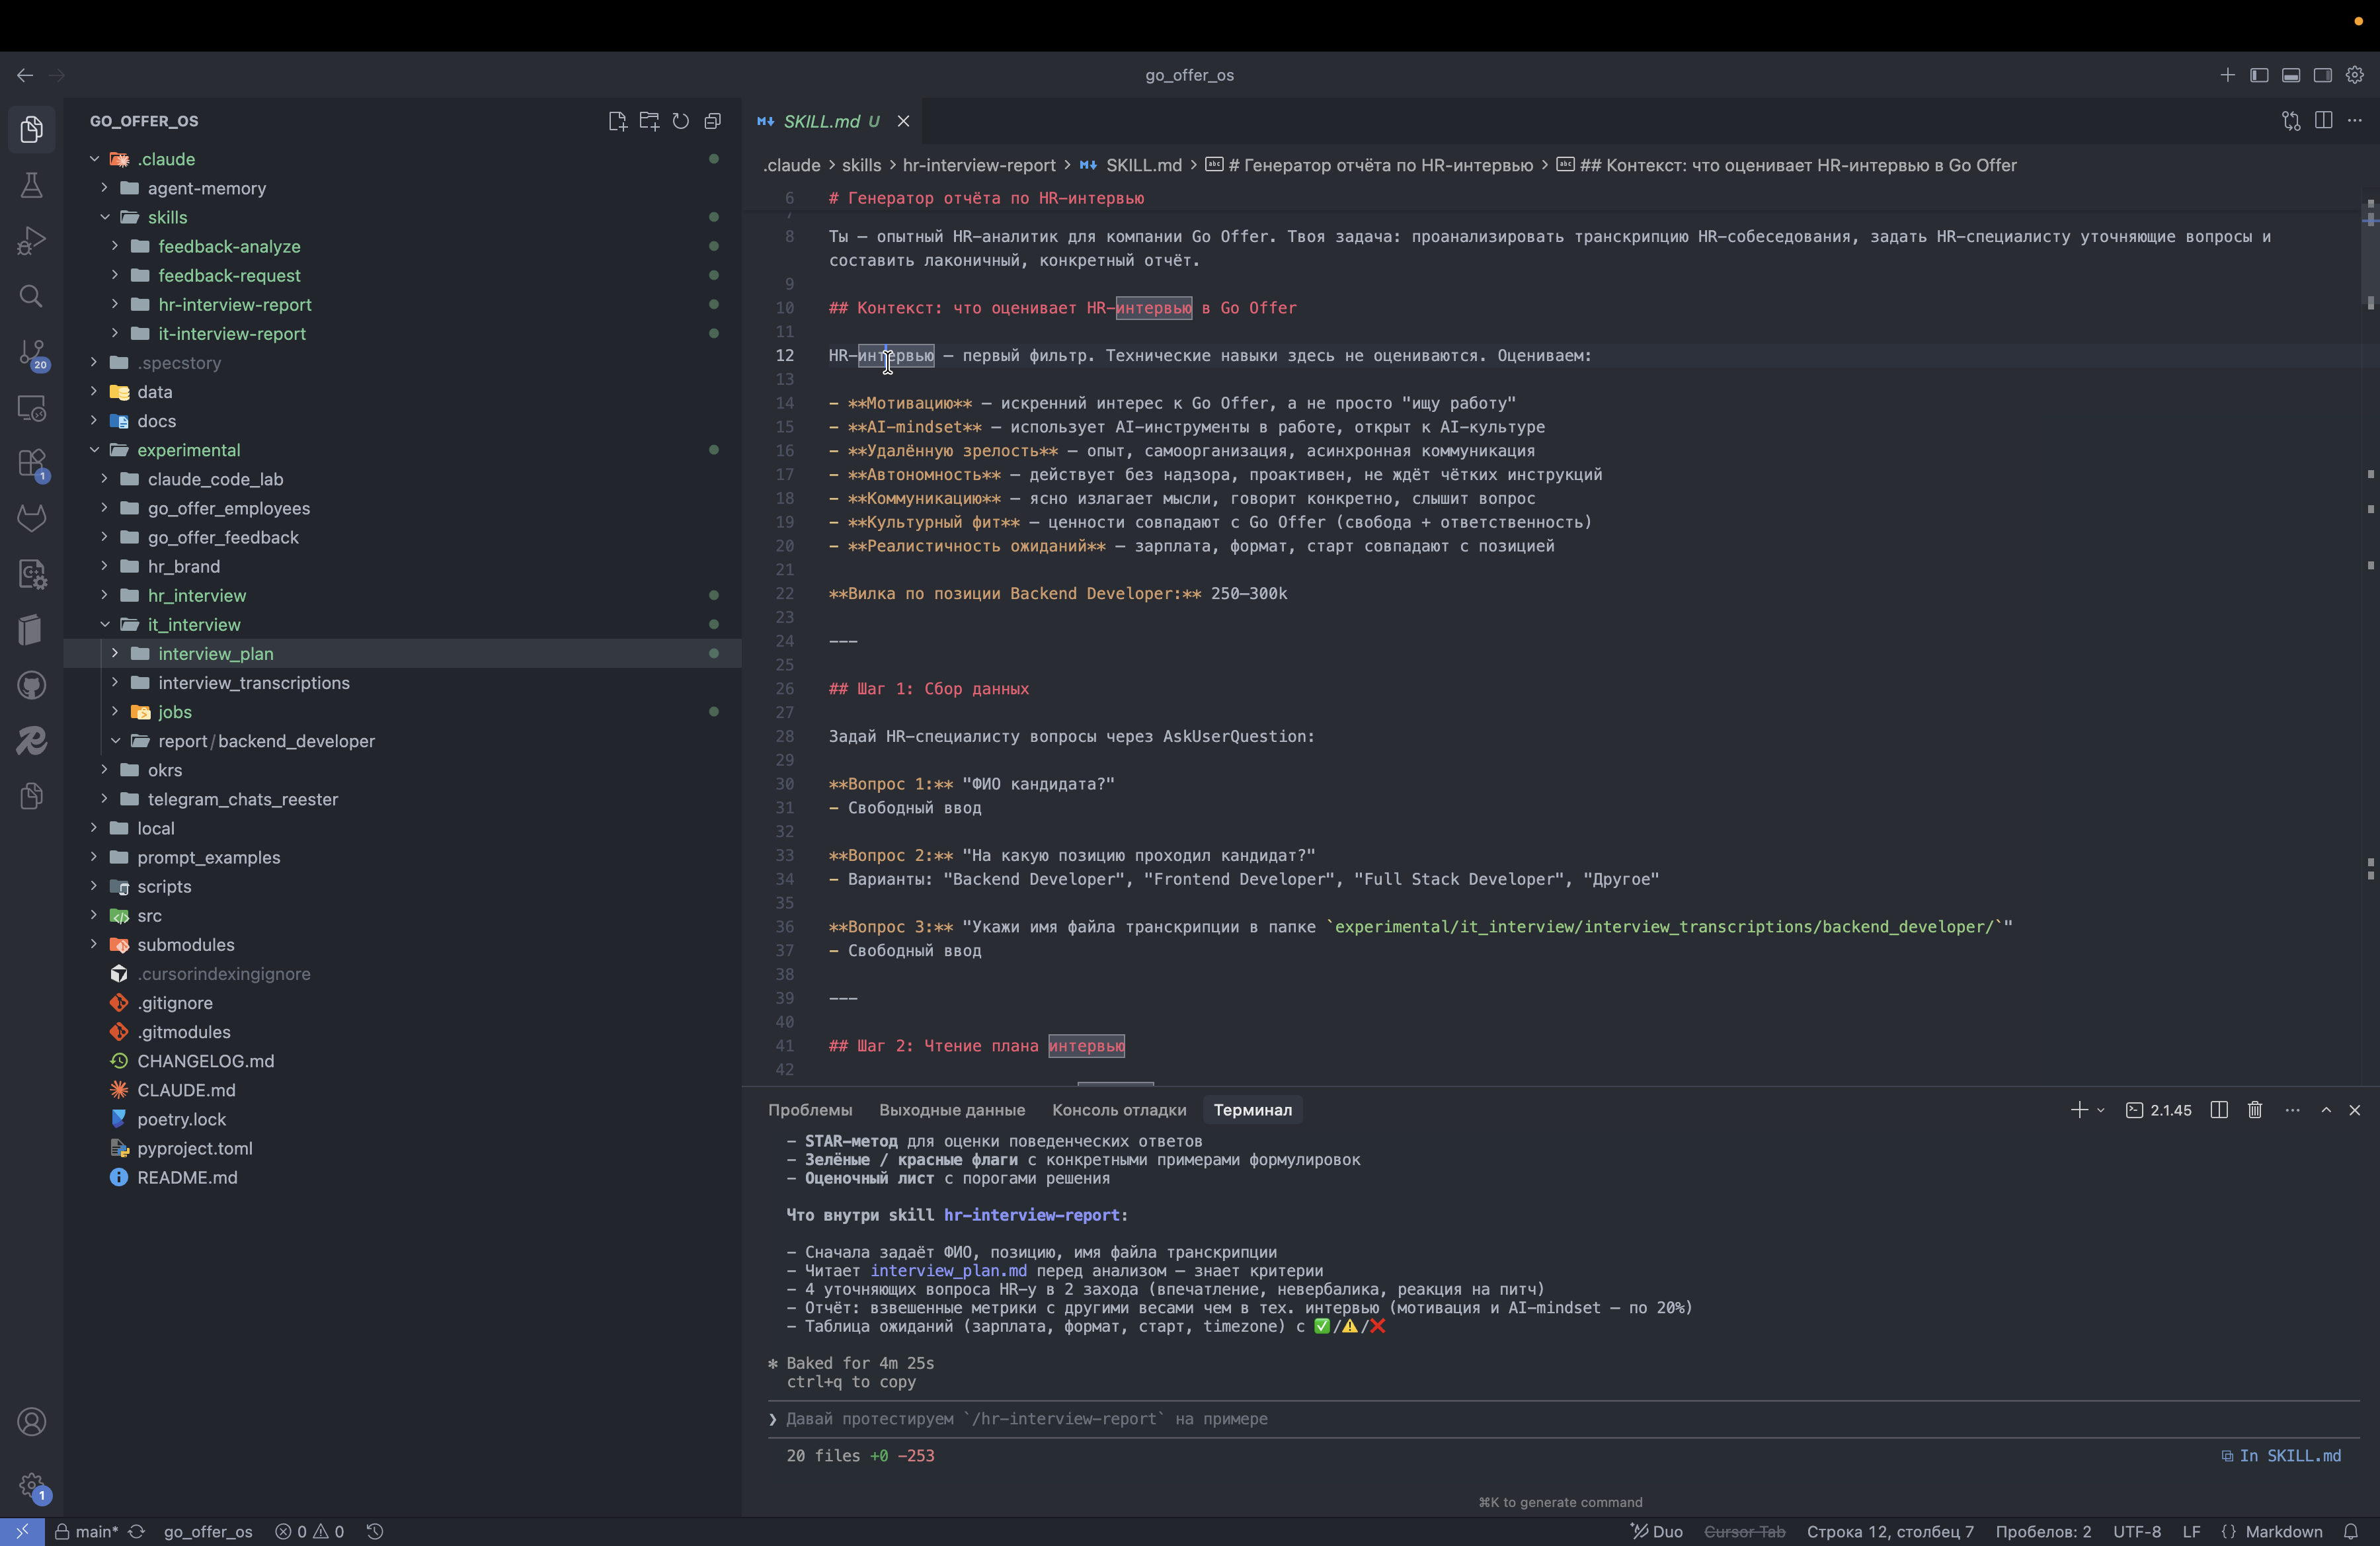Open Markdown language mode selector
The width and height of the screenshot is (2380, 1546).
2283,1531
